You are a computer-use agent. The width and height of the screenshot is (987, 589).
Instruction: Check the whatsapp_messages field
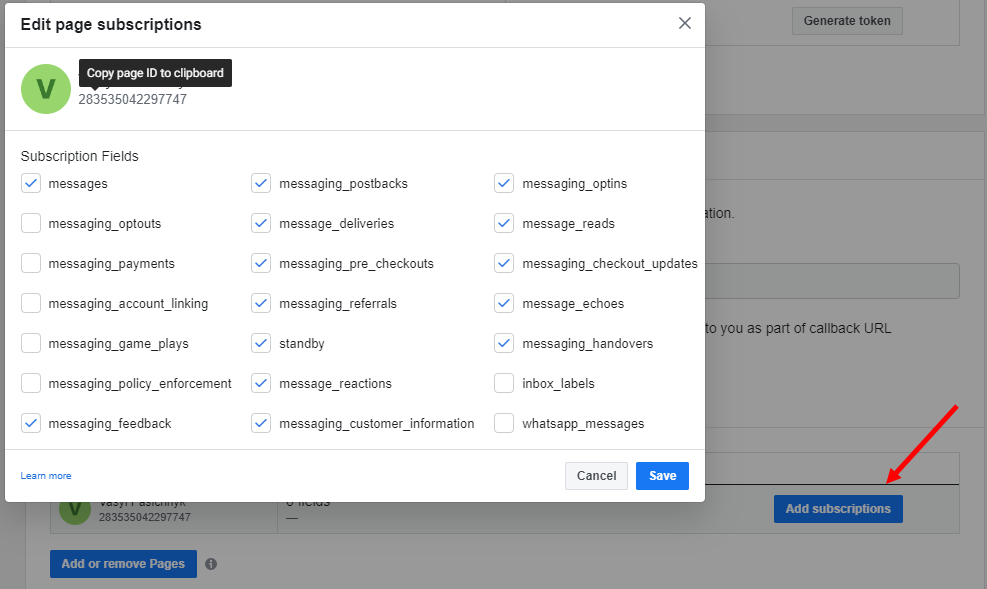[504, 423]
